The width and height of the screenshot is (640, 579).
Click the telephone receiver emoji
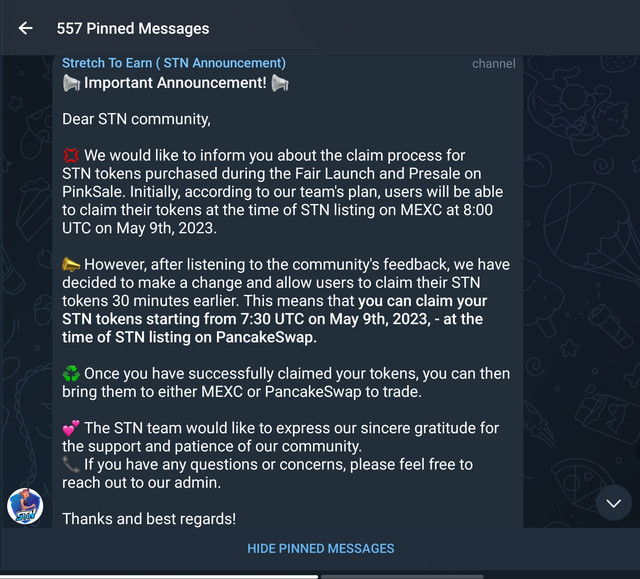(71, 464)
